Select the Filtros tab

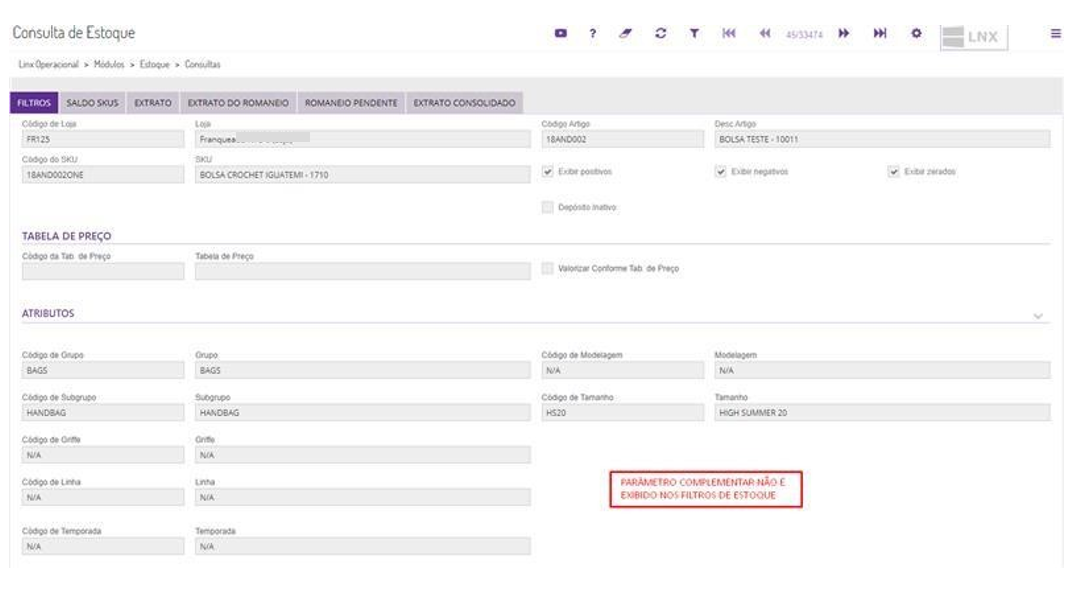(34, 103)
